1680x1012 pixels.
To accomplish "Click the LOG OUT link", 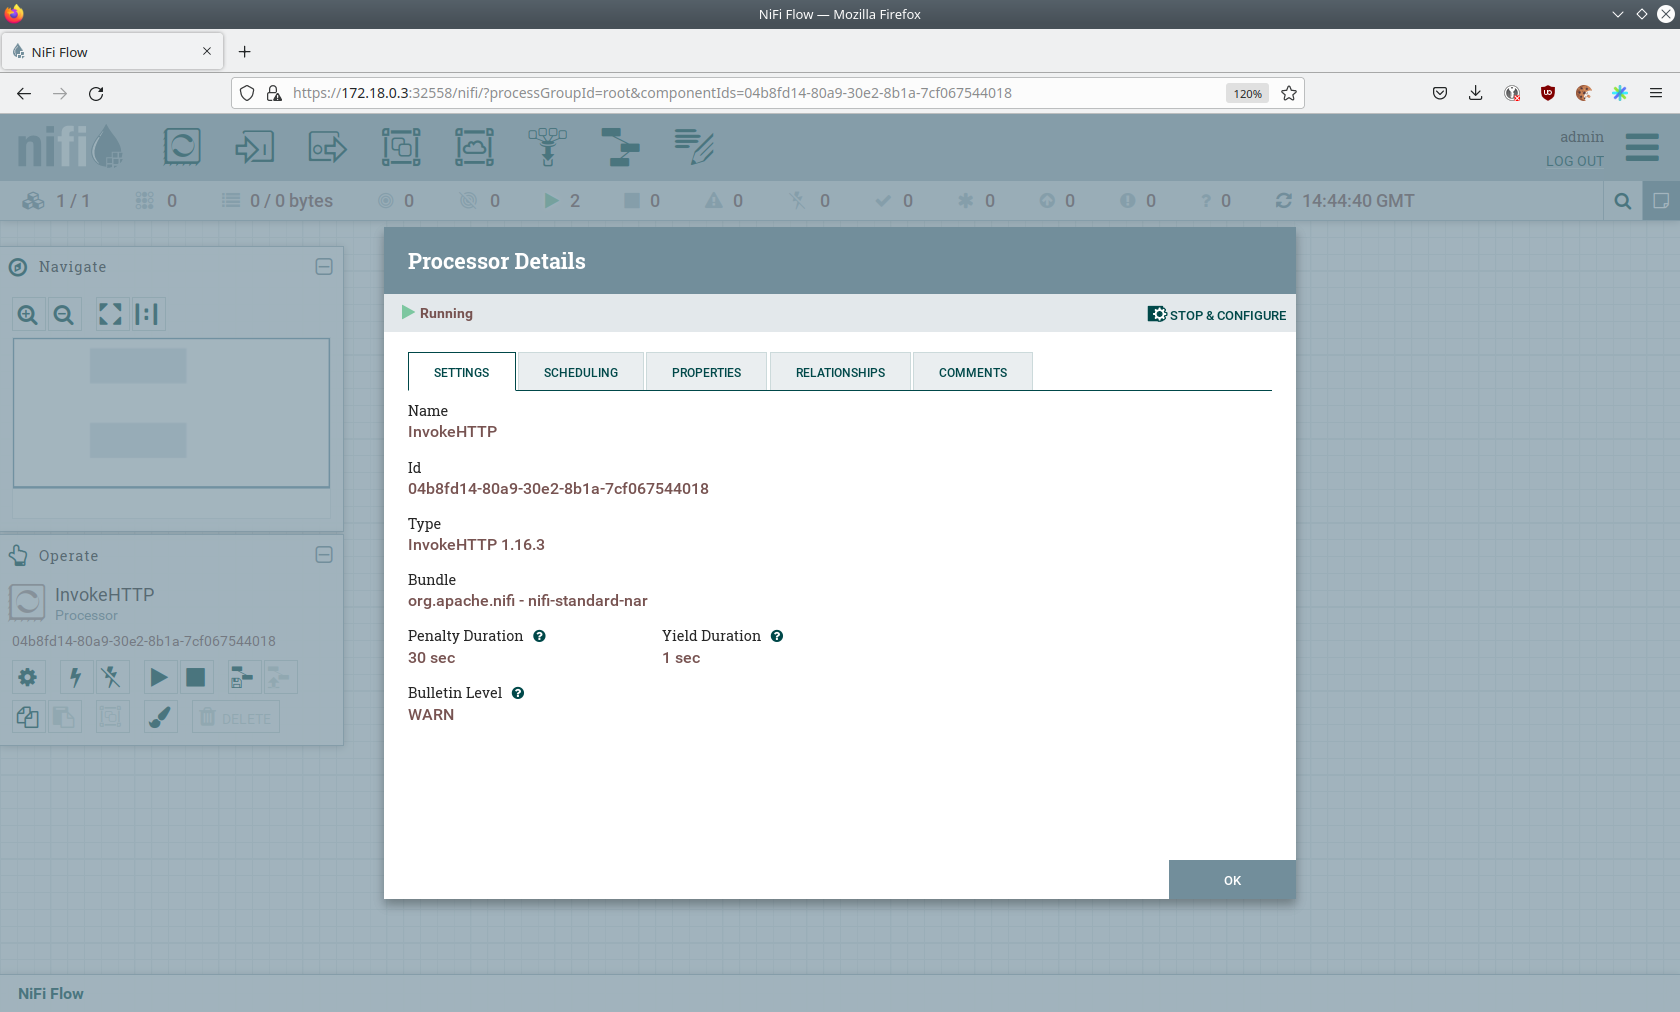I will 1574,161.
